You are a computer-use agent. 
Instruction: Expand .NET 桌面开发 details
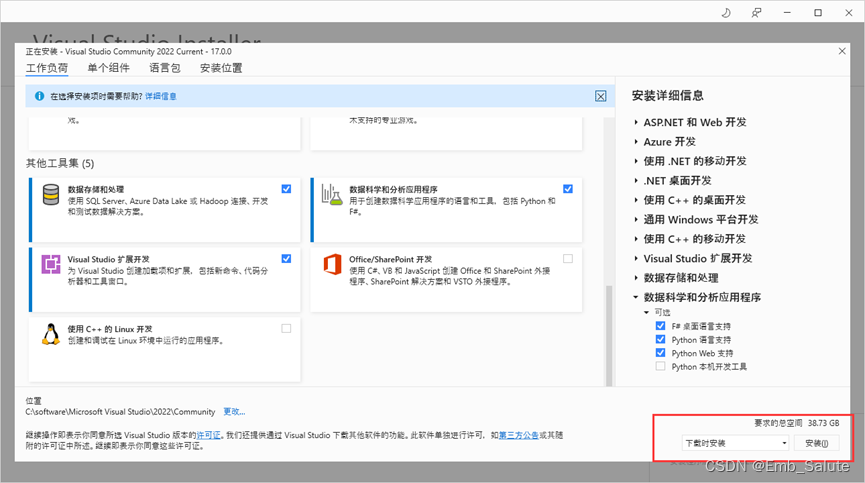(x=636, y=181)
